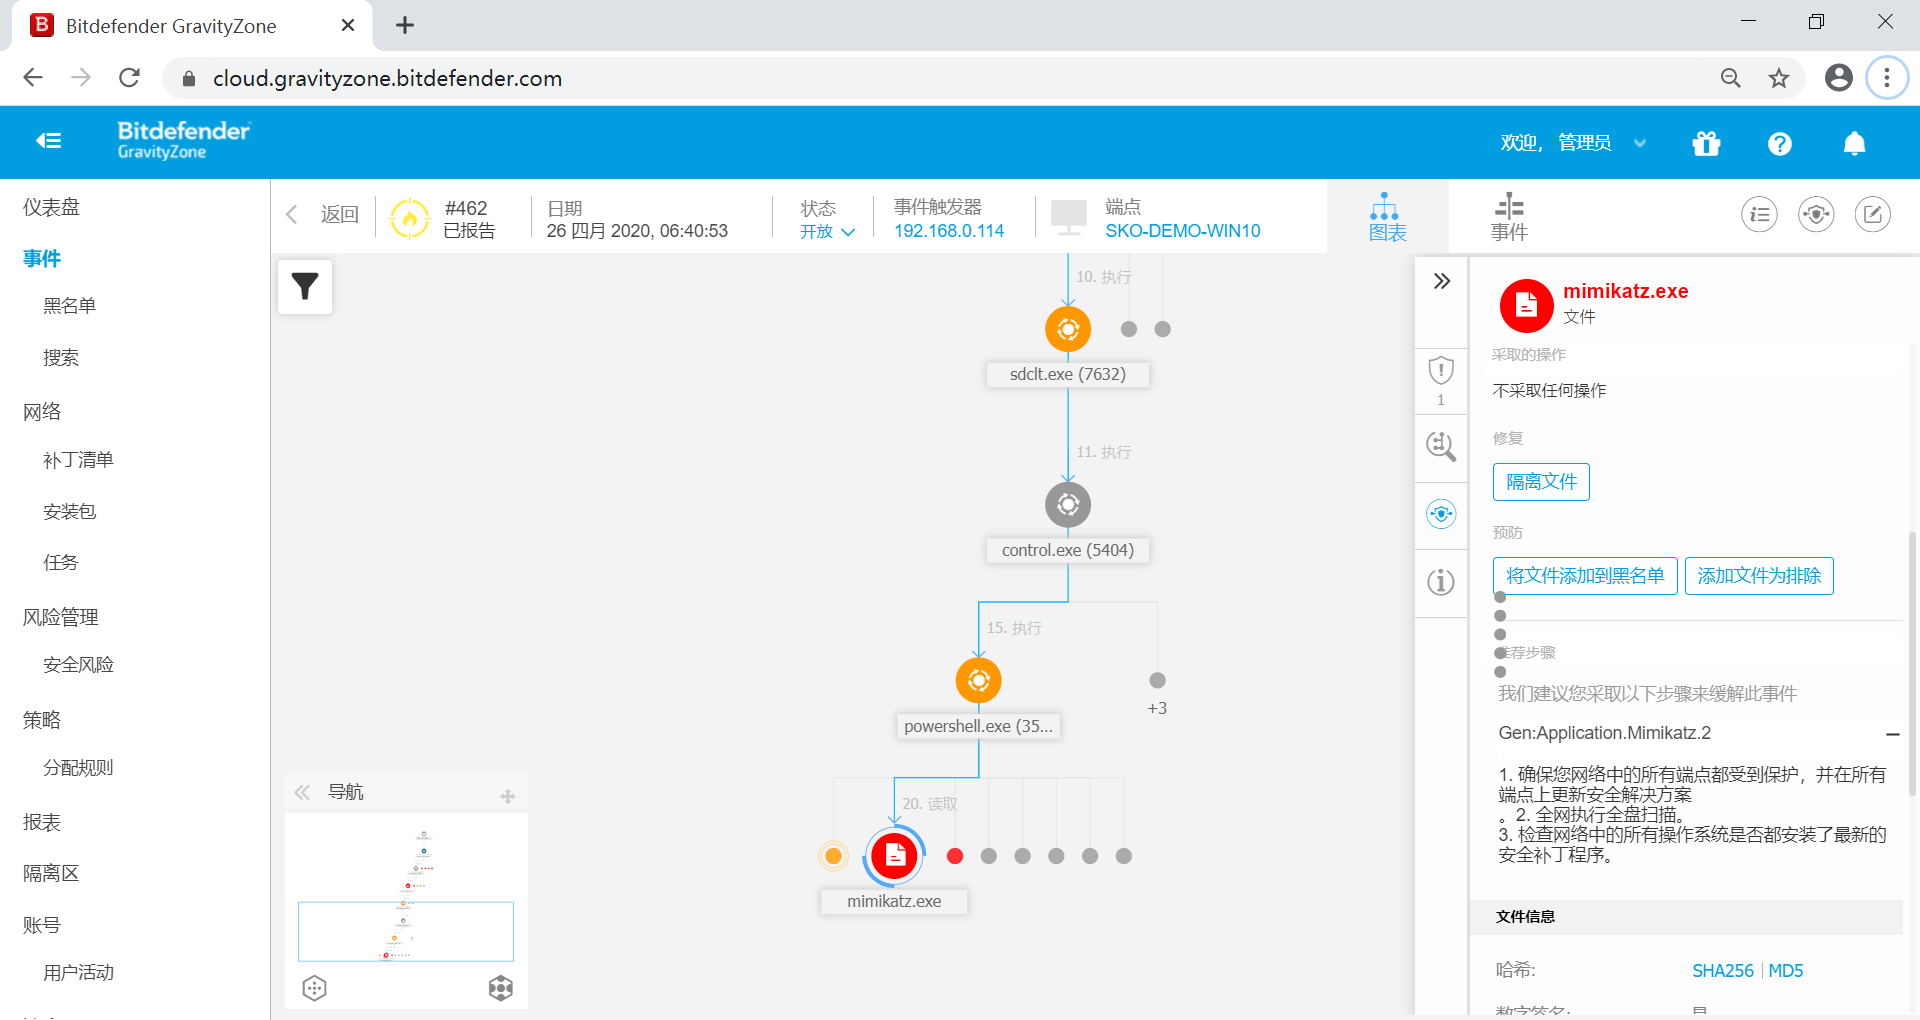Screen dimensions: 1920x1020
Task: Reload the page
Action: coord(129,78)
